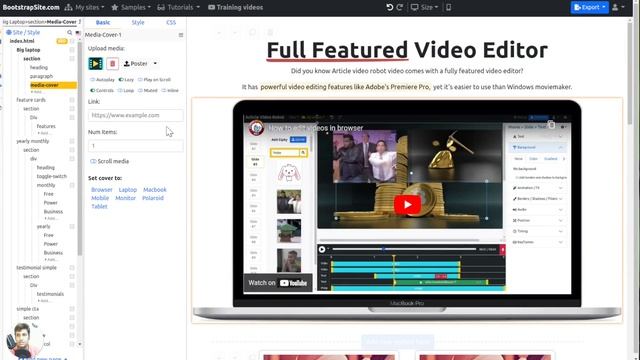Image resolution: width=640 pixels, height=360 pixels.
Task: Select the toggle-switch tree item
Action: click(x=51, y=176)
